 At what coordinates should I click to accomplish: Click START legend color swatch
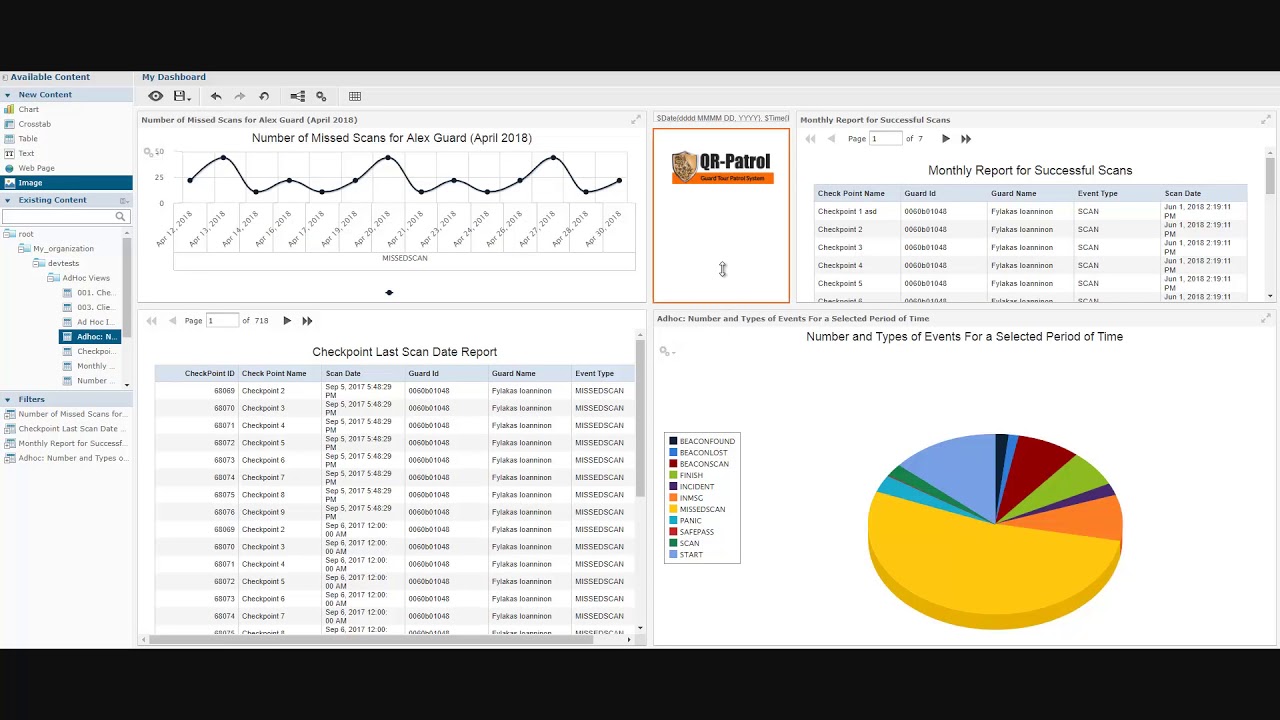point(673,554)
